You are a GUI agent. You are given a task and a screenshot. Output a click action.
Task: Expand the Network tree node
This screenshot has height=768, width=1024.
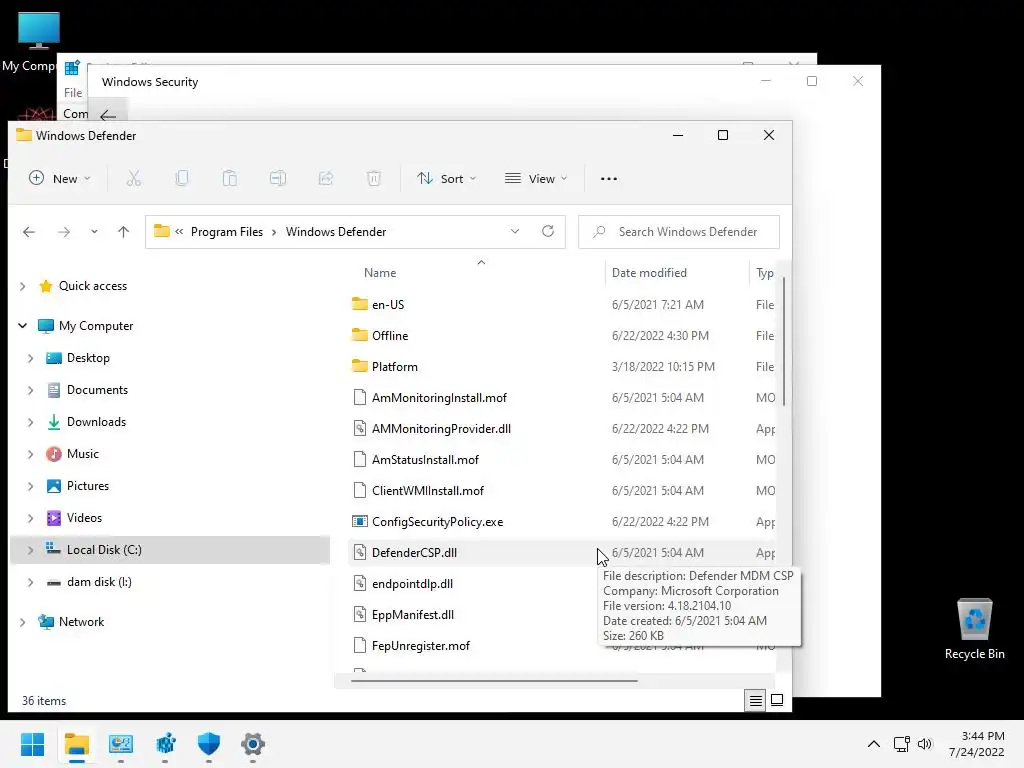pyautogui.click(x=23, y=622)
